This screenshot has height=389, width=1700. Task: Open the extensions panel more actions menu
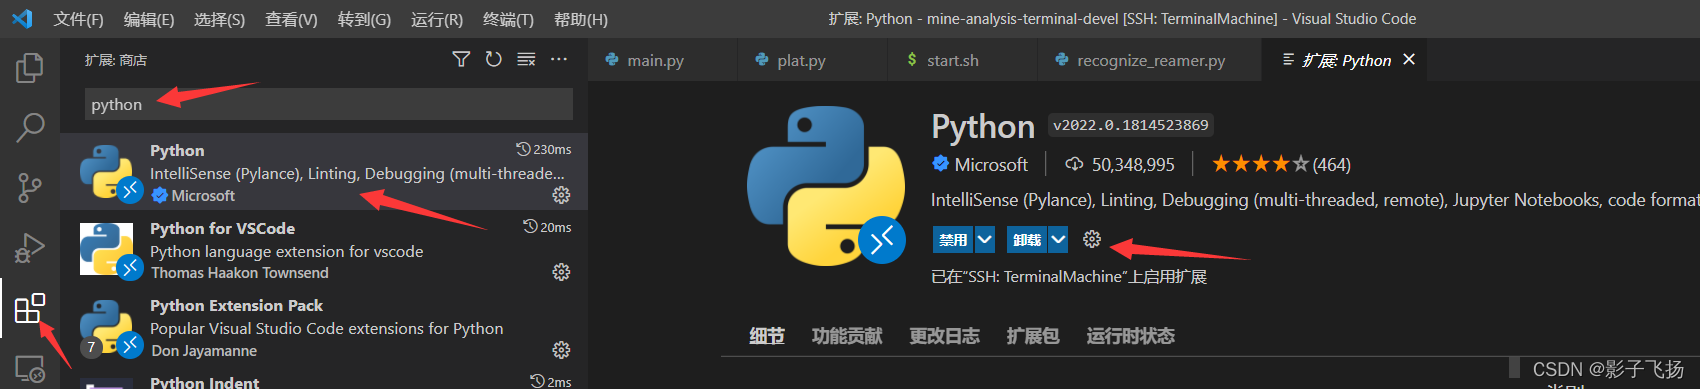click(559, 60)
